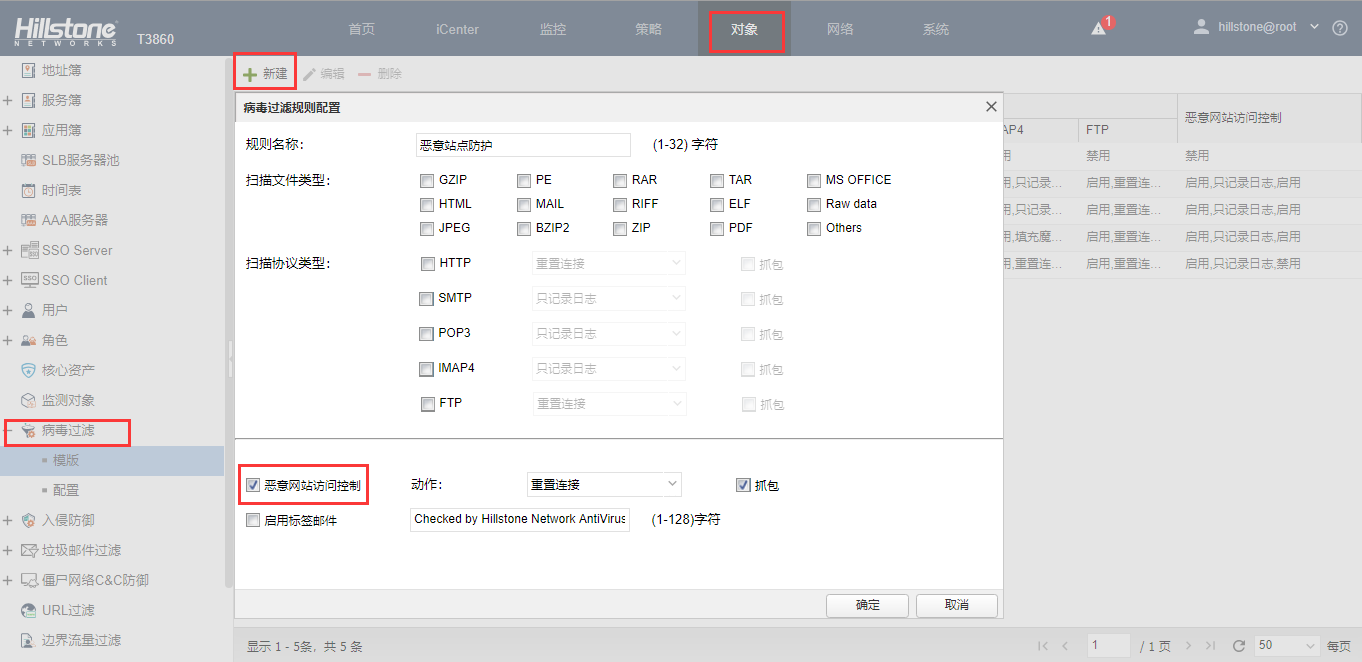
Task: Collapse the 病毒过滤 tree node
Action: pyautogui.click(x=8, y=431)
